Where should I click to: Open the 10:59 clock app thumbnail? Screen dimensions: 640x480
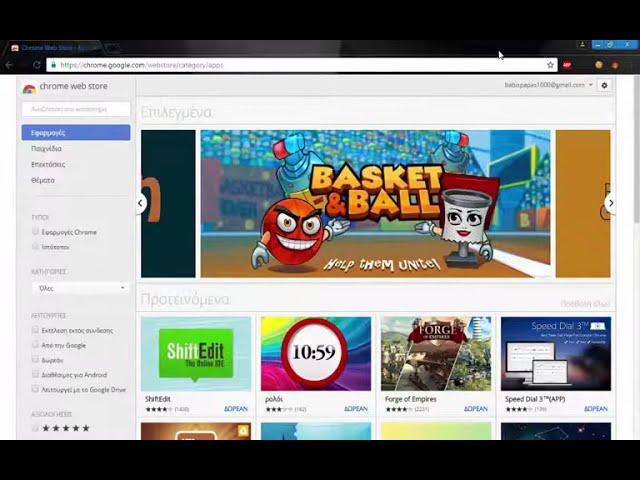316,354
